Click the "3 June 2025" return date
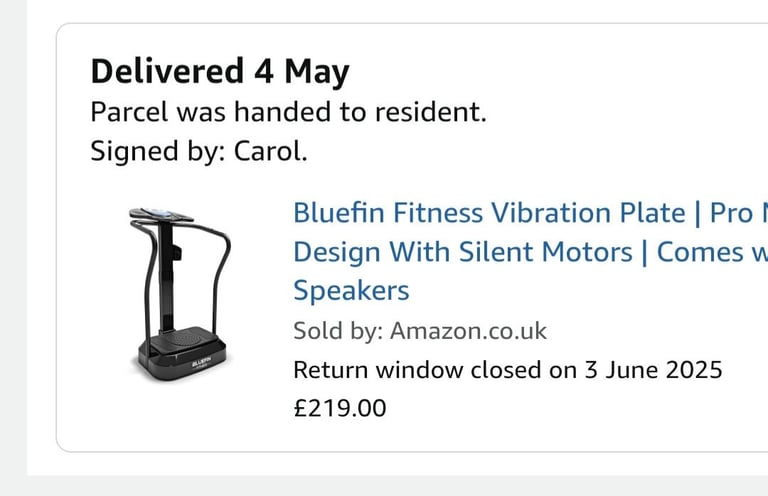Image resolution: width=768 pixels, height=496 pixels. (653, 370)
